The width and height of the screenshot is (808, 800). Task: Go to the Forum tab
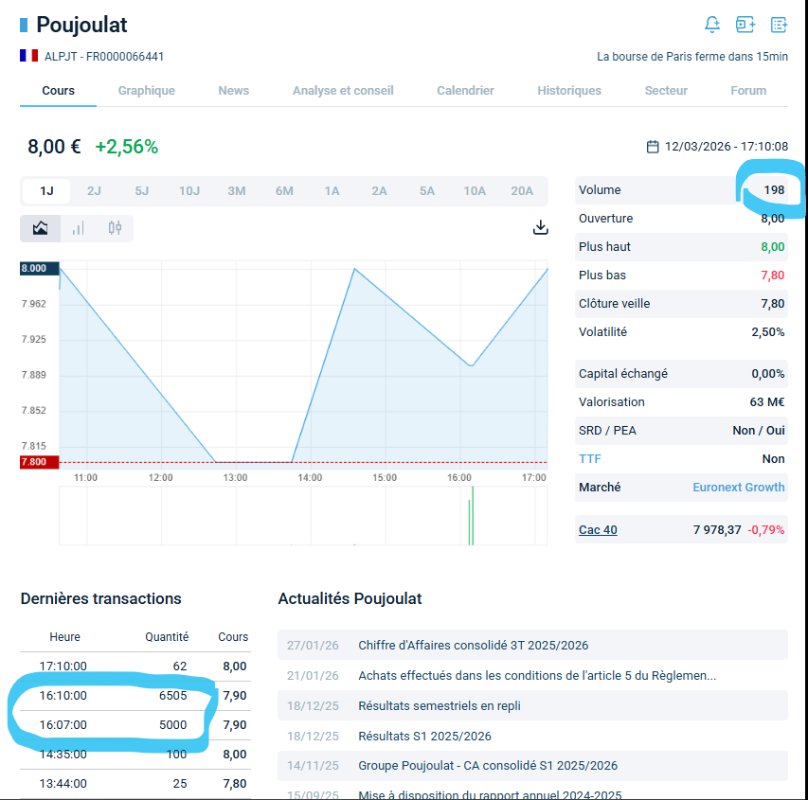click(x=748, y=90)
